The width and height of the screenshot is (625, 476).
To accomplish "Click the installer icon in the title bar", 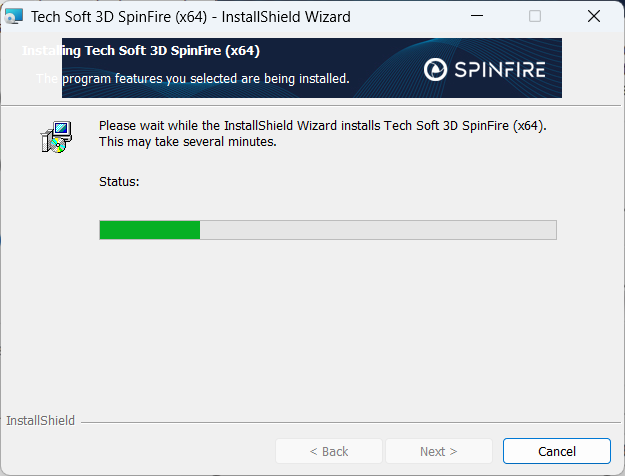I will pos(14,16).
